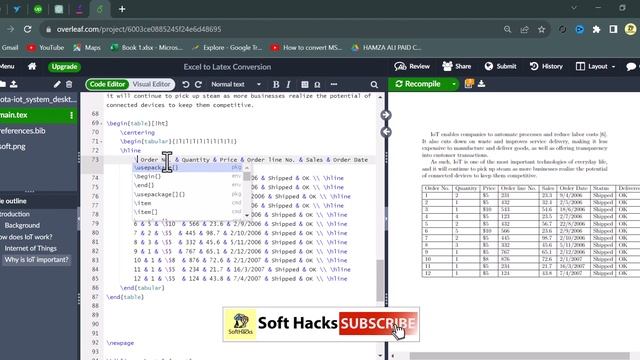
Task: Click the Submit button
Action: tap(500, 67)
